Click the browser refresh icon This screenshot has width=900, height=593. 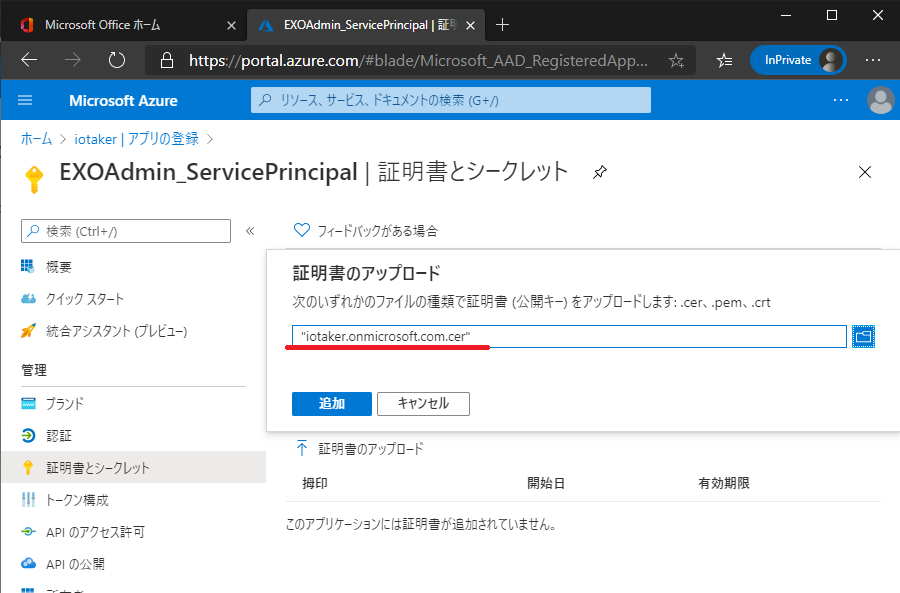[117, 60]
